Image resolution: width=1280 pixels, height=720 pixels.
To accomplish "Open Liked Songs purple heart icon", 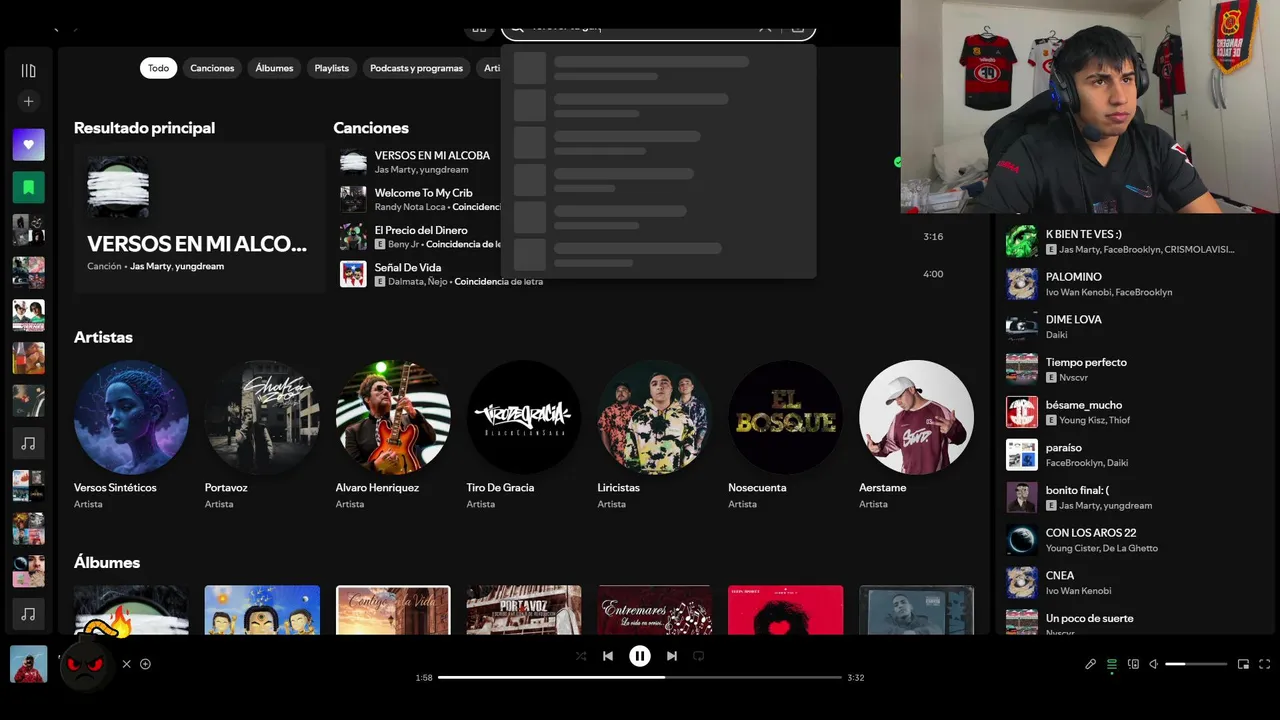I will tap(28, 144).
